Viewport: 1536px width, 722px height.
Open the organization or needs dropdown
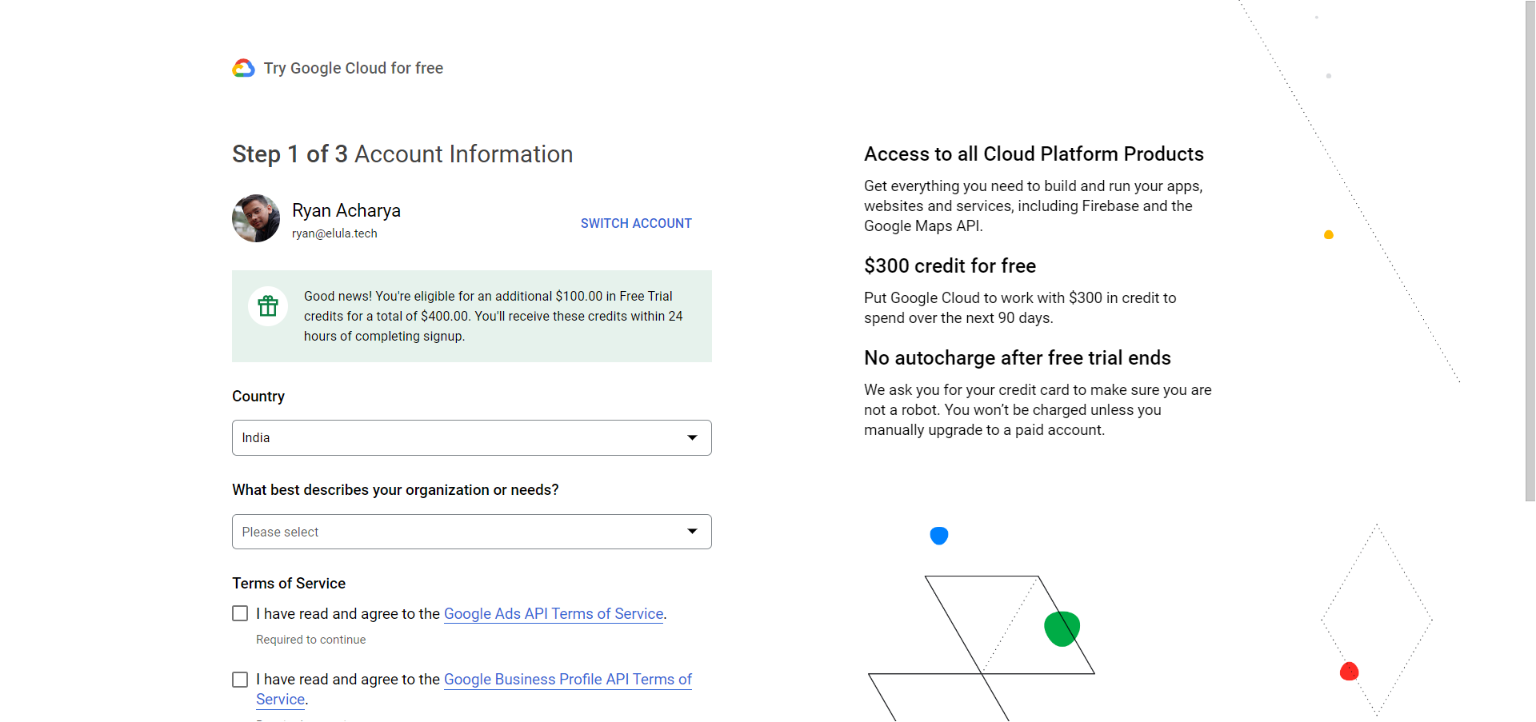[472, 532]
